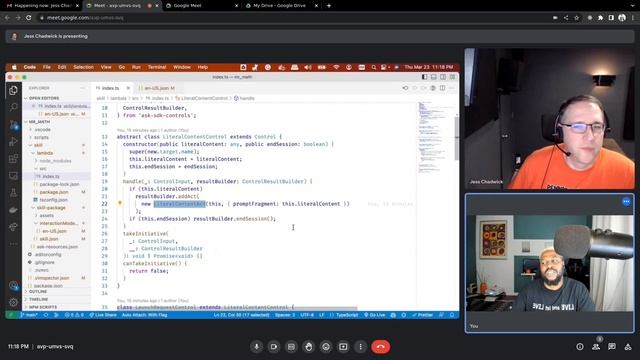
Task: Open .gitignore in the explorer
Action: 44,262
